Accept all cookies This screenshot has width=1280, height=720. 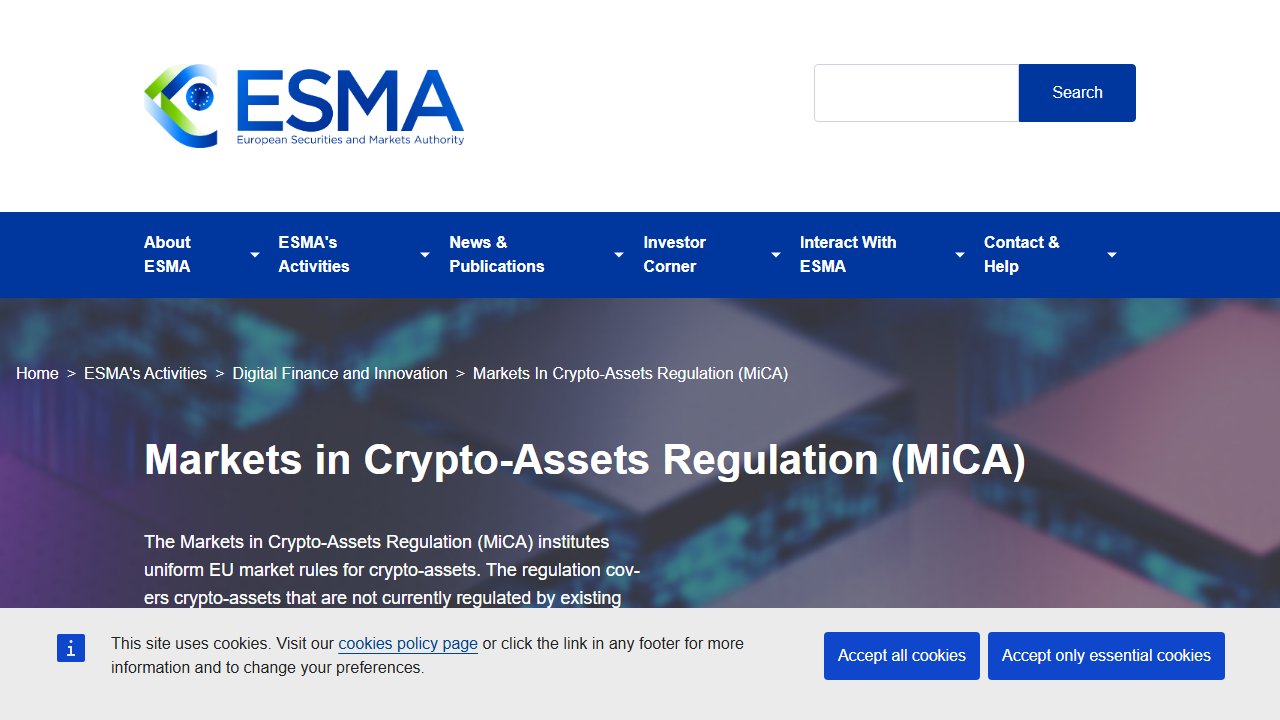[902, 656]
